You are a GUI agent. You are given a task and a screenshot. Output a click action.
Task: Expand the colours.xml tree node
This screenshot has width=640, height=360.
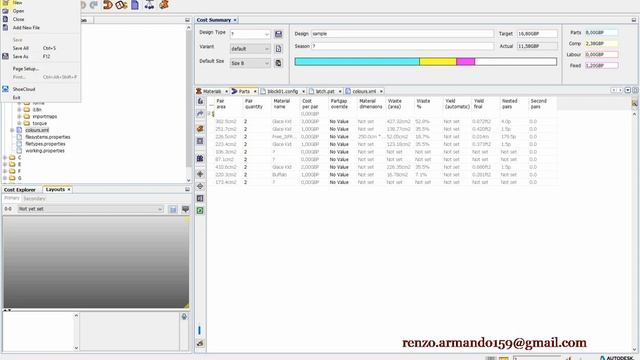pyautogui.click(x=12, y=130)
